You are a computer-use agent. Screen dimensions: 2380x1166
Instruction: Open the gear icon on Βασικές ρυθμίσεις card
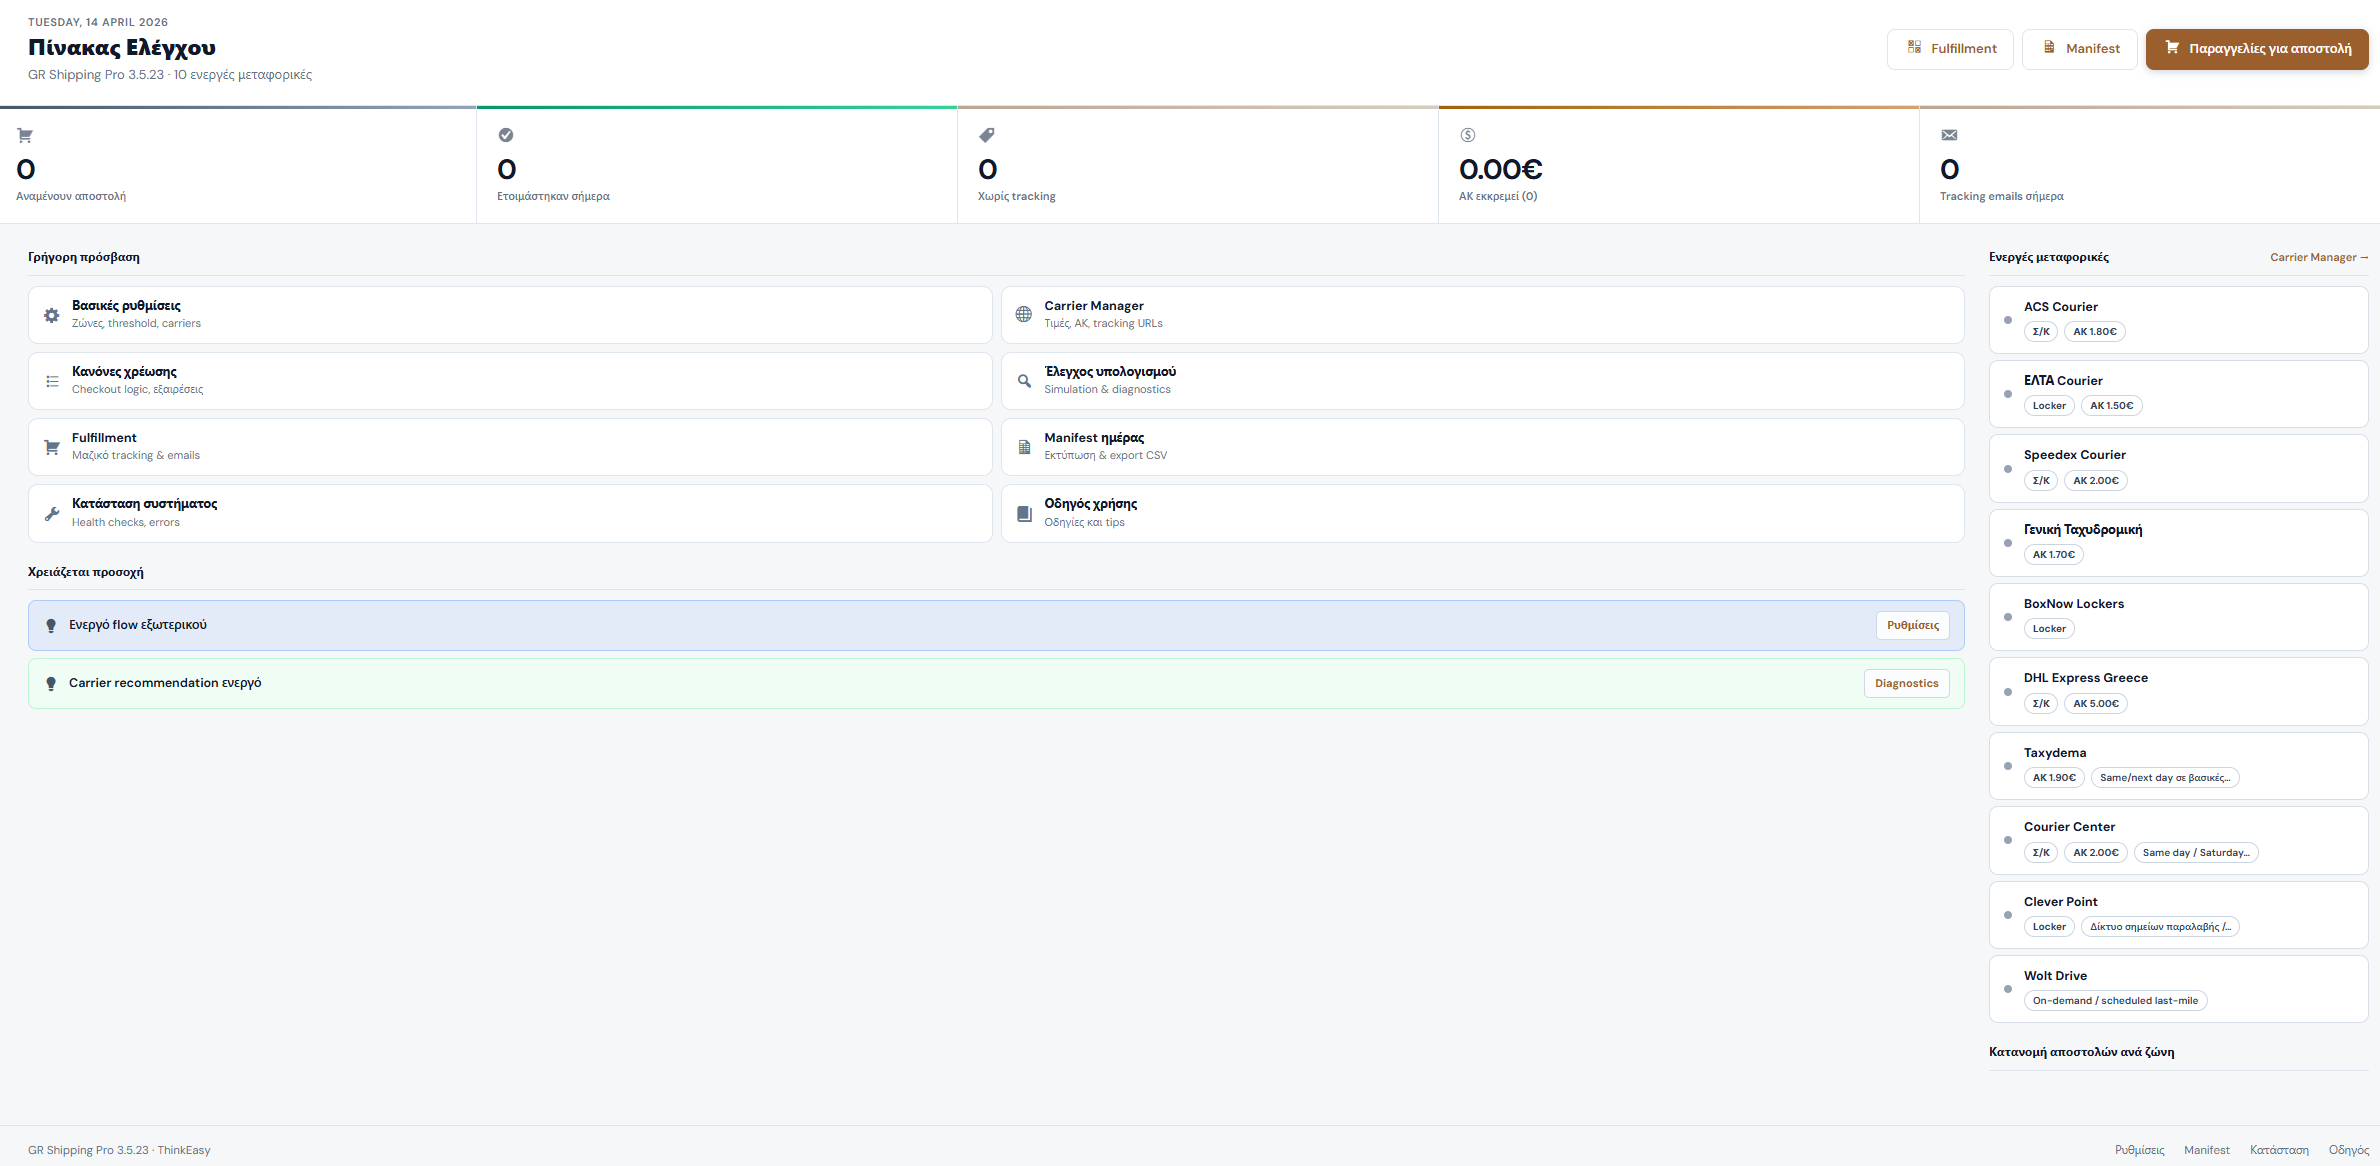tap(51, 314)
